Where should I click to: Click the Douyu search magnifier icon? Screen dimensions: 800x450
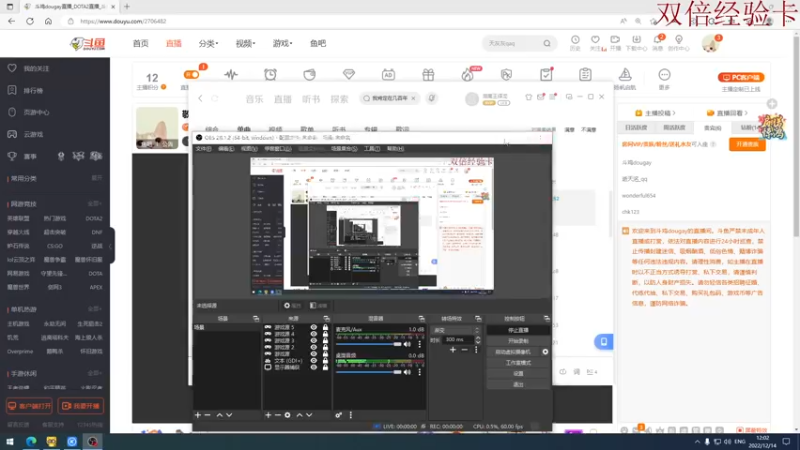click(547, 43)
